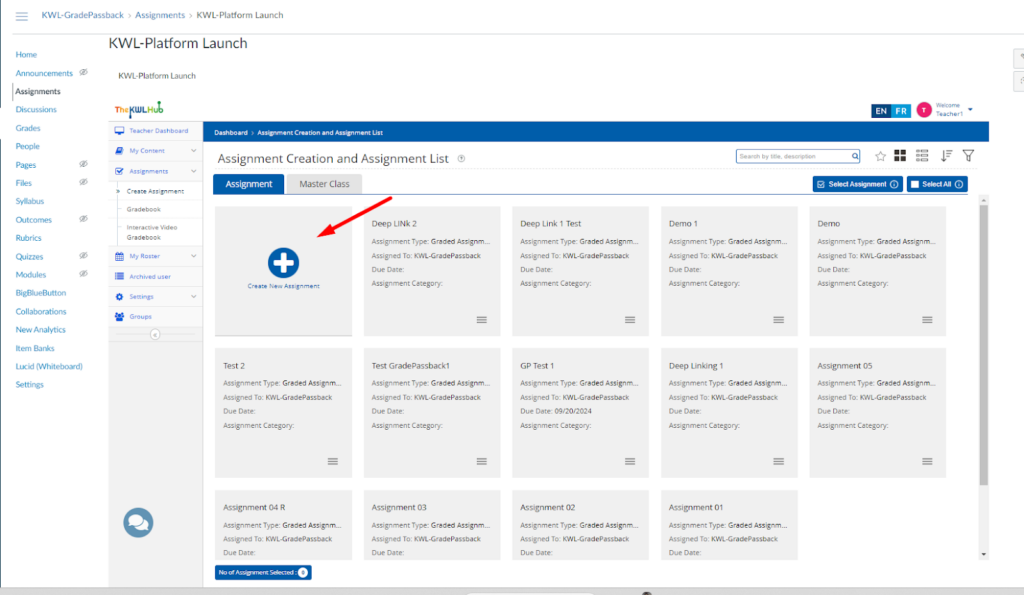Switch to the Master Class tab

pyautogui.click(x=324, y=184)
